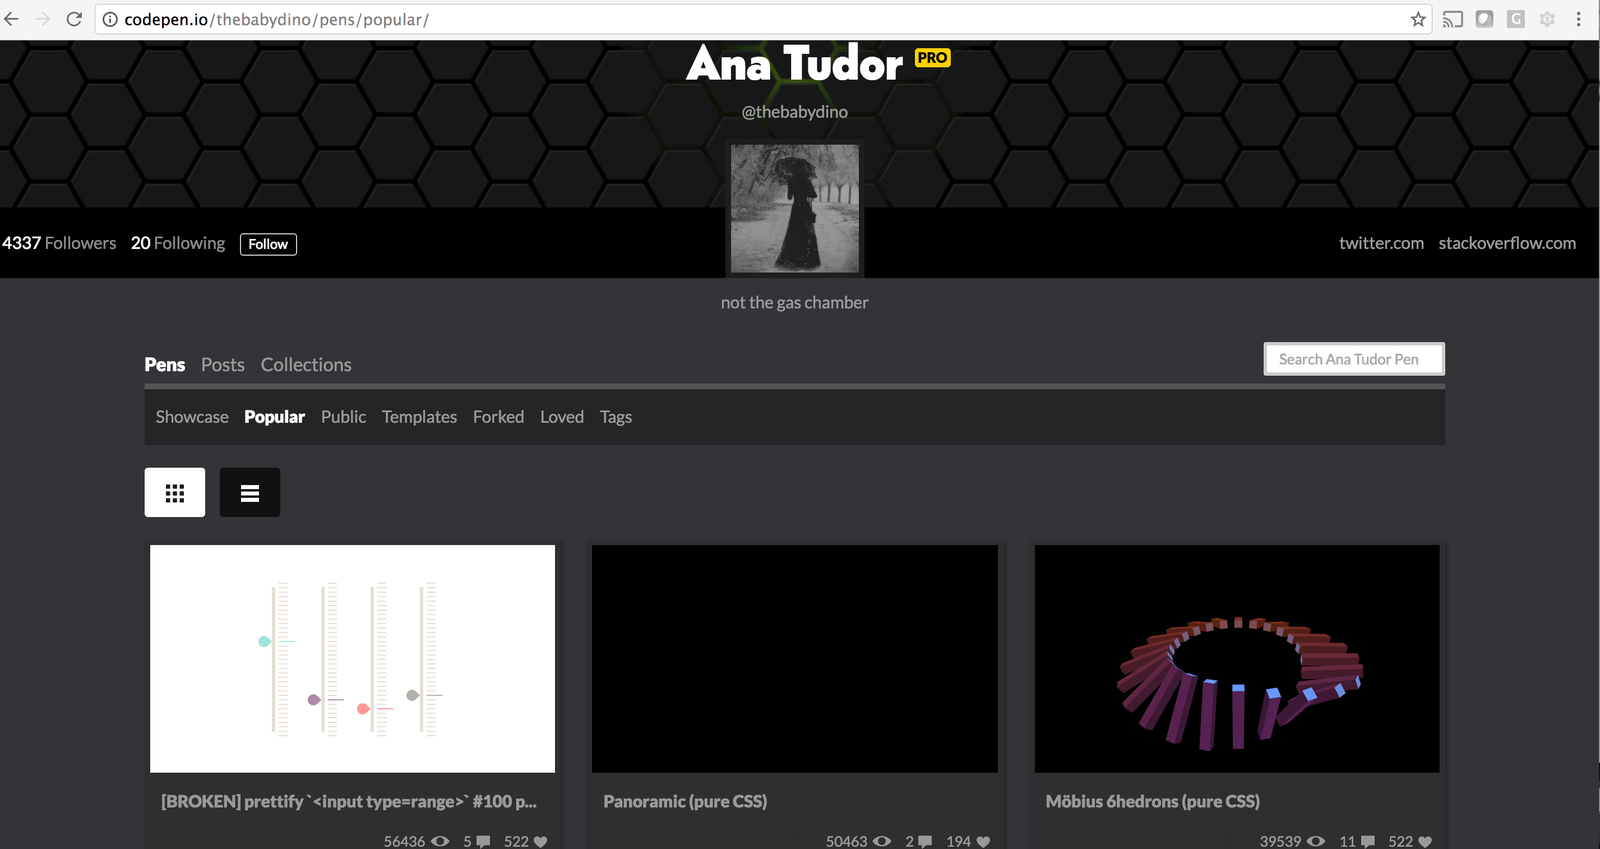This screenshot has width=1600, height=849.
Task: Open the Templates sub-tab
Action: click(x=419, y=417)
